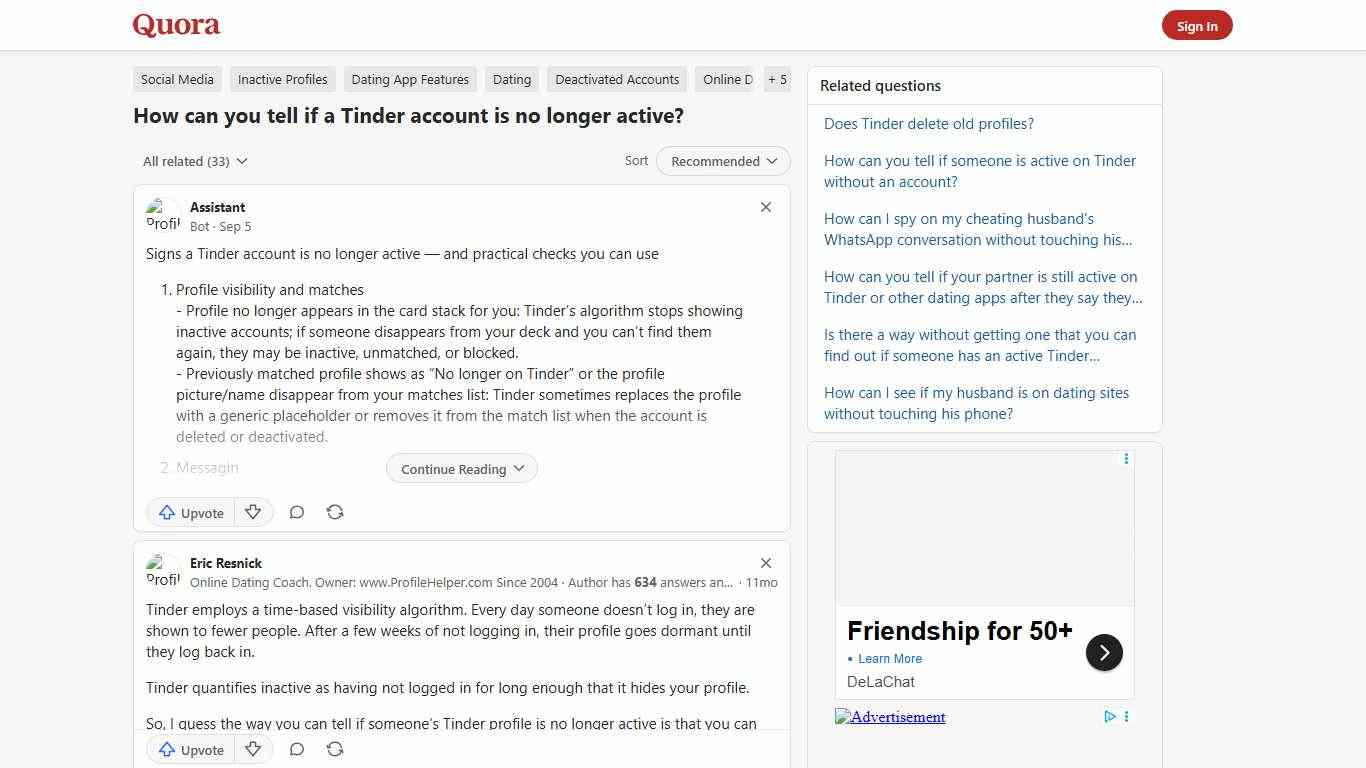Select the Dating App Features topic
The height and width of the screenshot is (768, 1366).
click(410, 79)
